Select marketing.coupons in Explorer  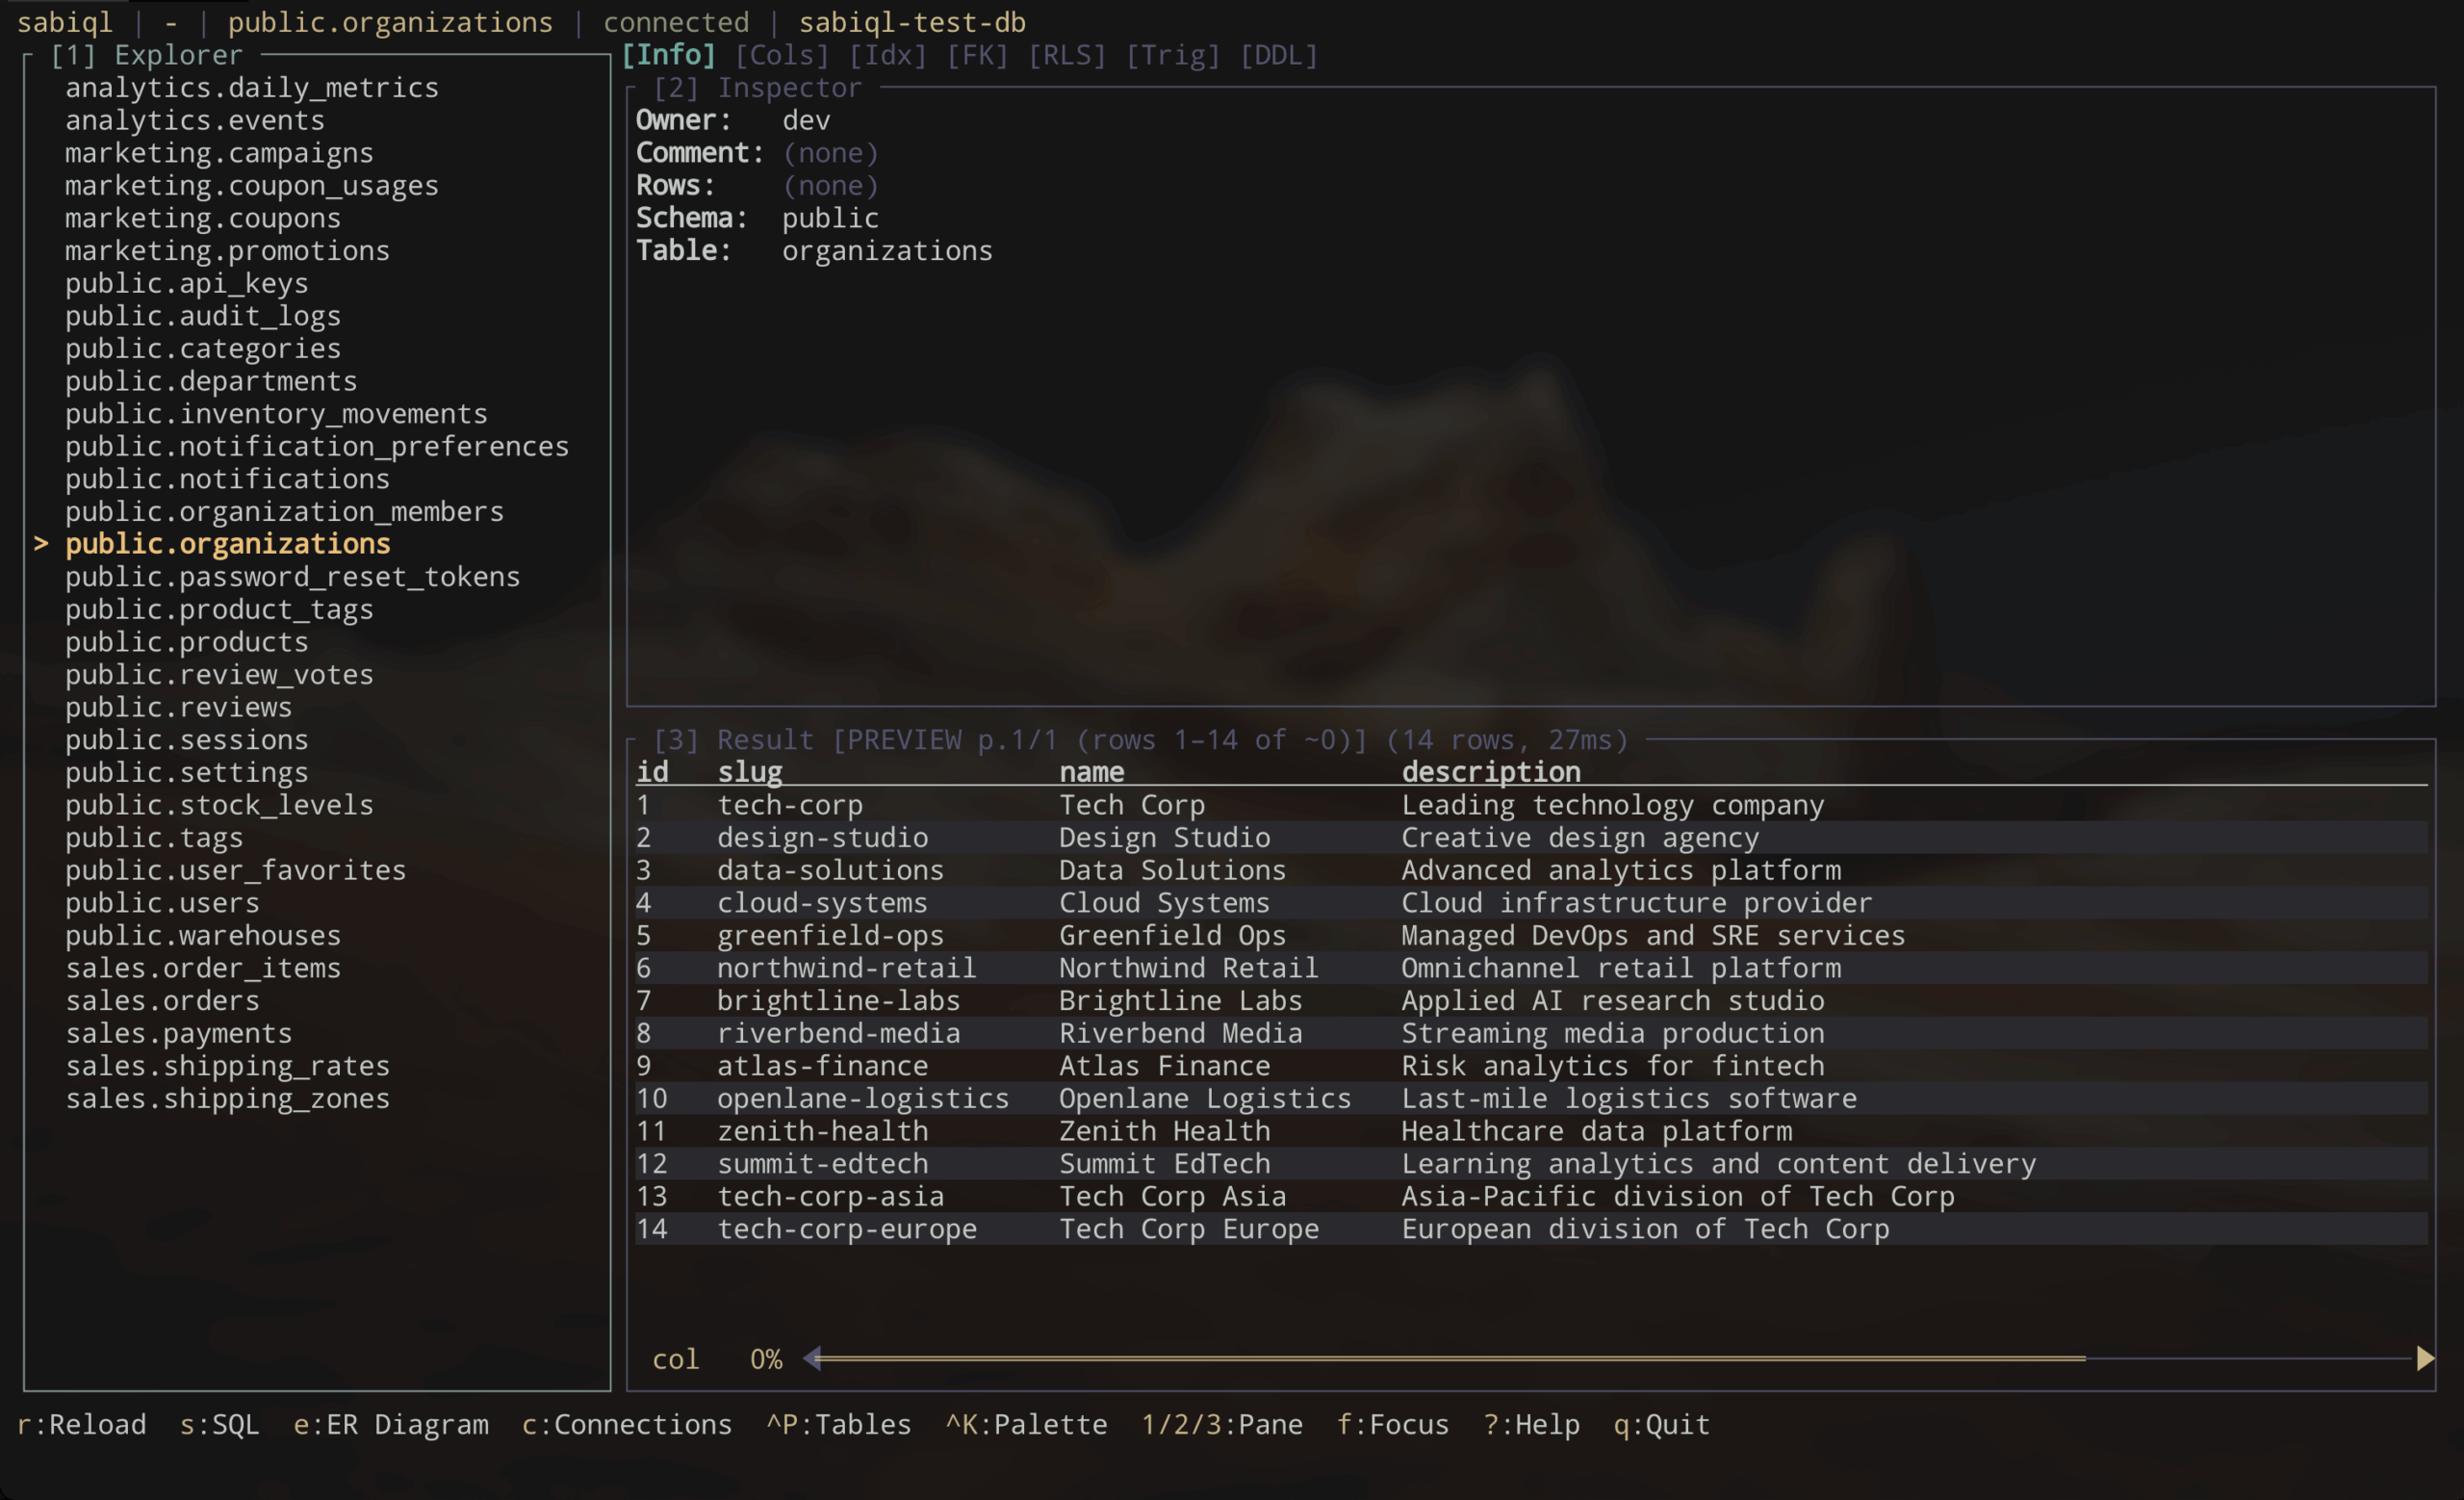(x=202, y=218)
